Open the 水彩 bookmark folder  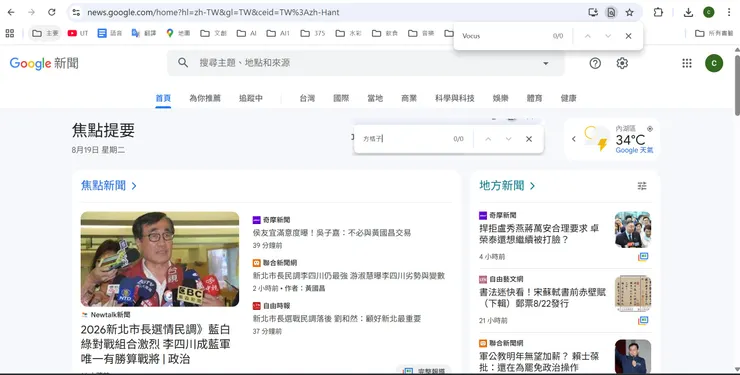[348, 33]
